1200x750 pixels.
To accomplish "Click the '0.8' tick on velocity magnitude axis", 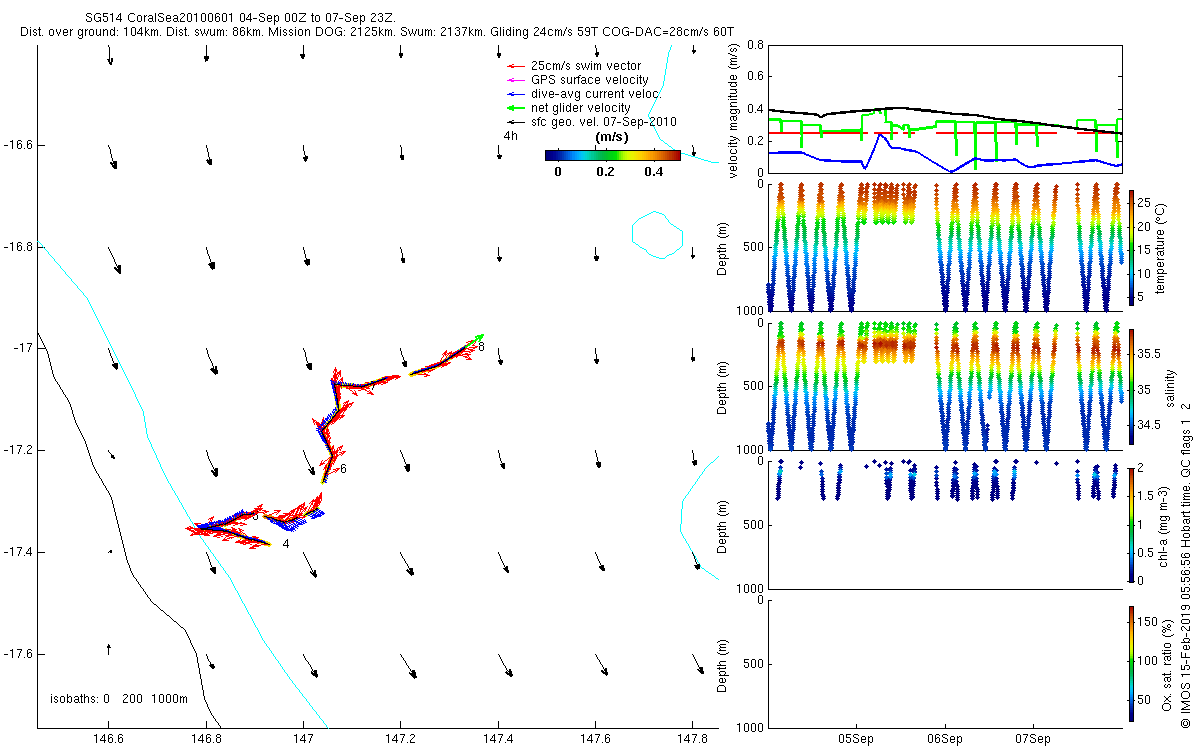I will click(755, 46).
